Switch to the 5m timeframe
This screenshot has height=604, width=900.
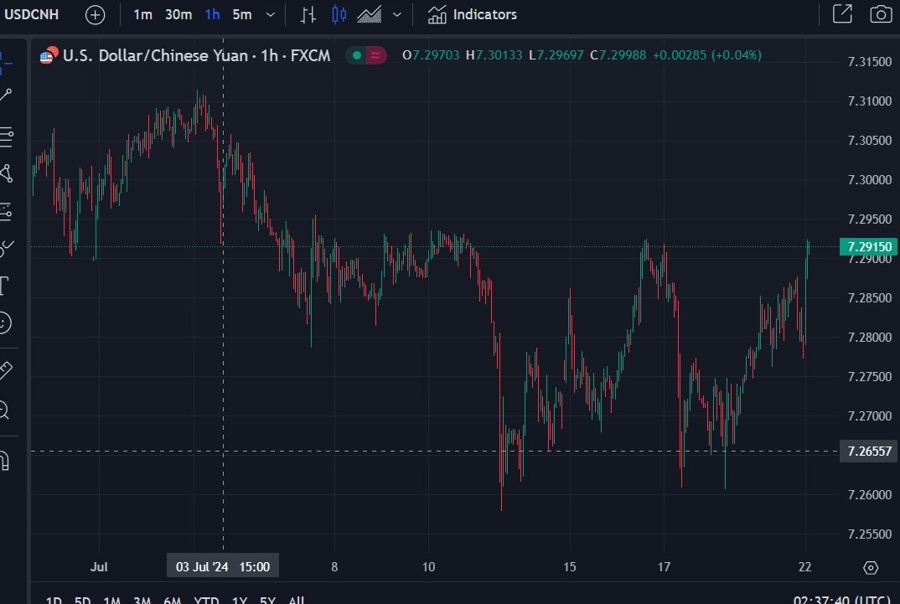[x=241, y=14]
